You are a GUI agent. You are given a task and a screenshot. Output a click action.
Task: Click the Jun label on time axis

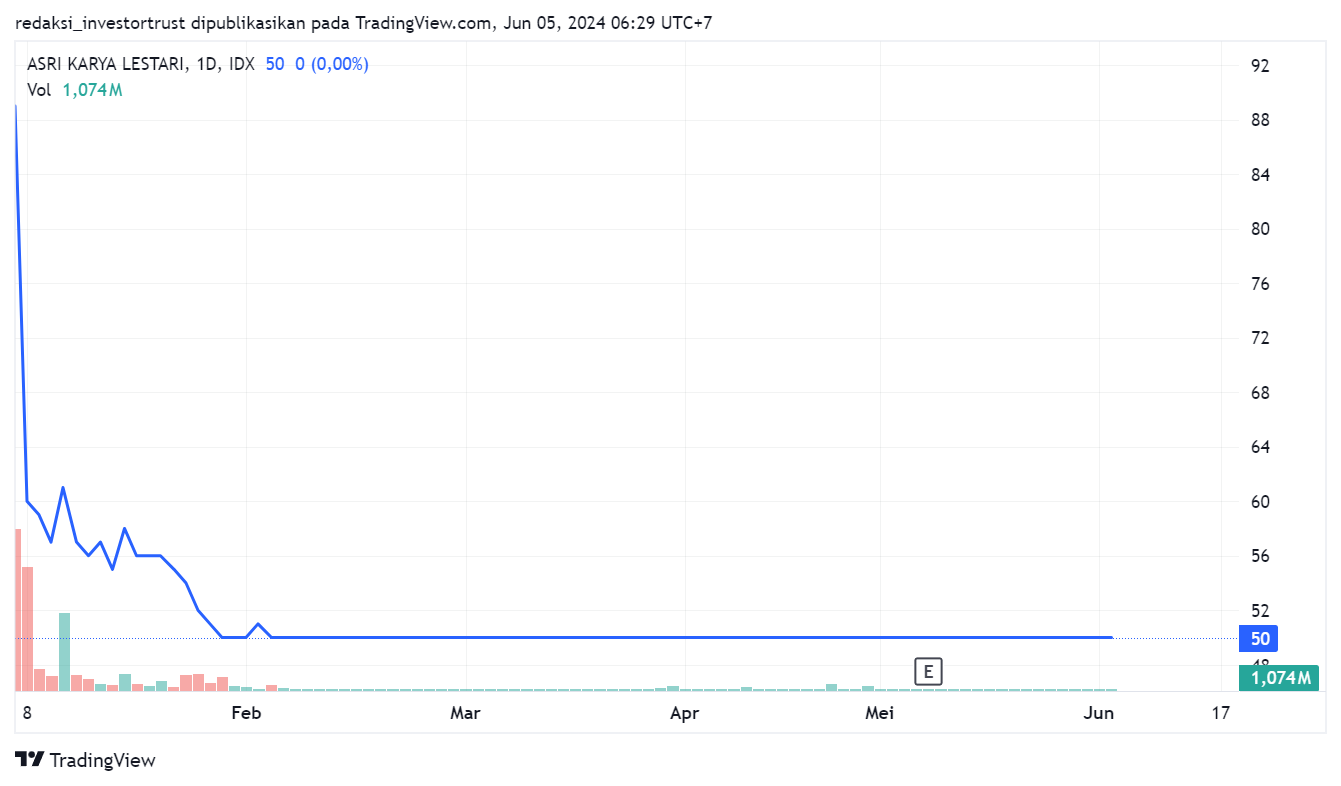pyautogui.click(x=1099, y=713)
